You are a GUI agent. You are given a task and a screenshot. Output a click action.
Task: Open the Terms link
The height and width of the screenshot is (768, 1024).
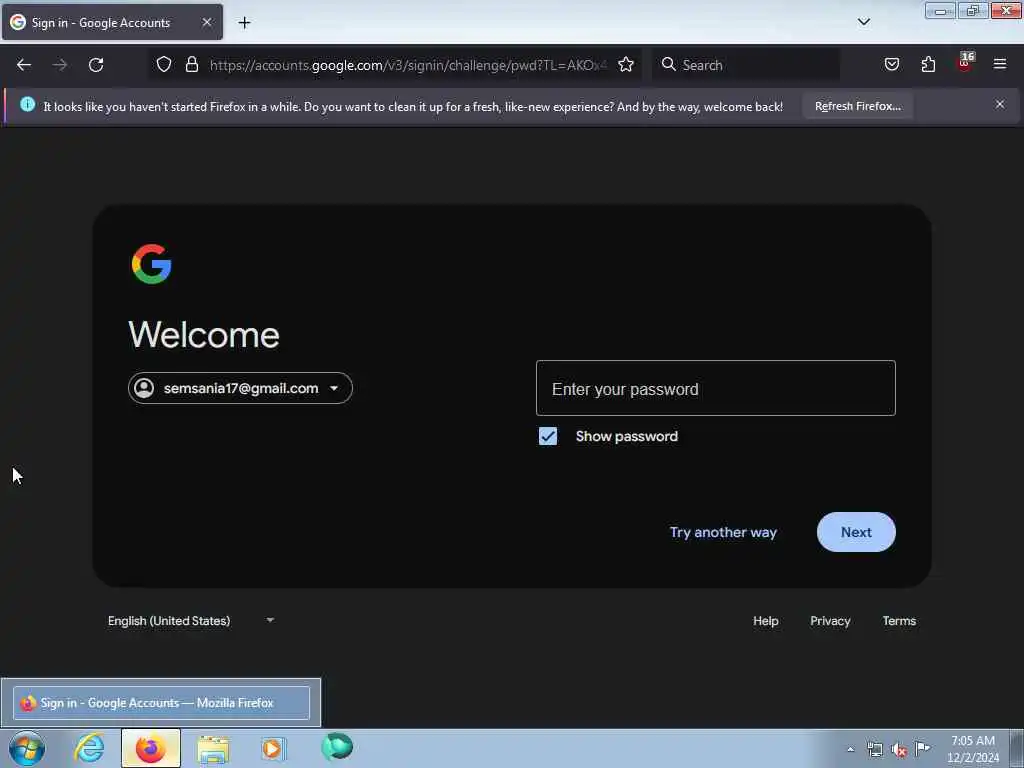899,621
